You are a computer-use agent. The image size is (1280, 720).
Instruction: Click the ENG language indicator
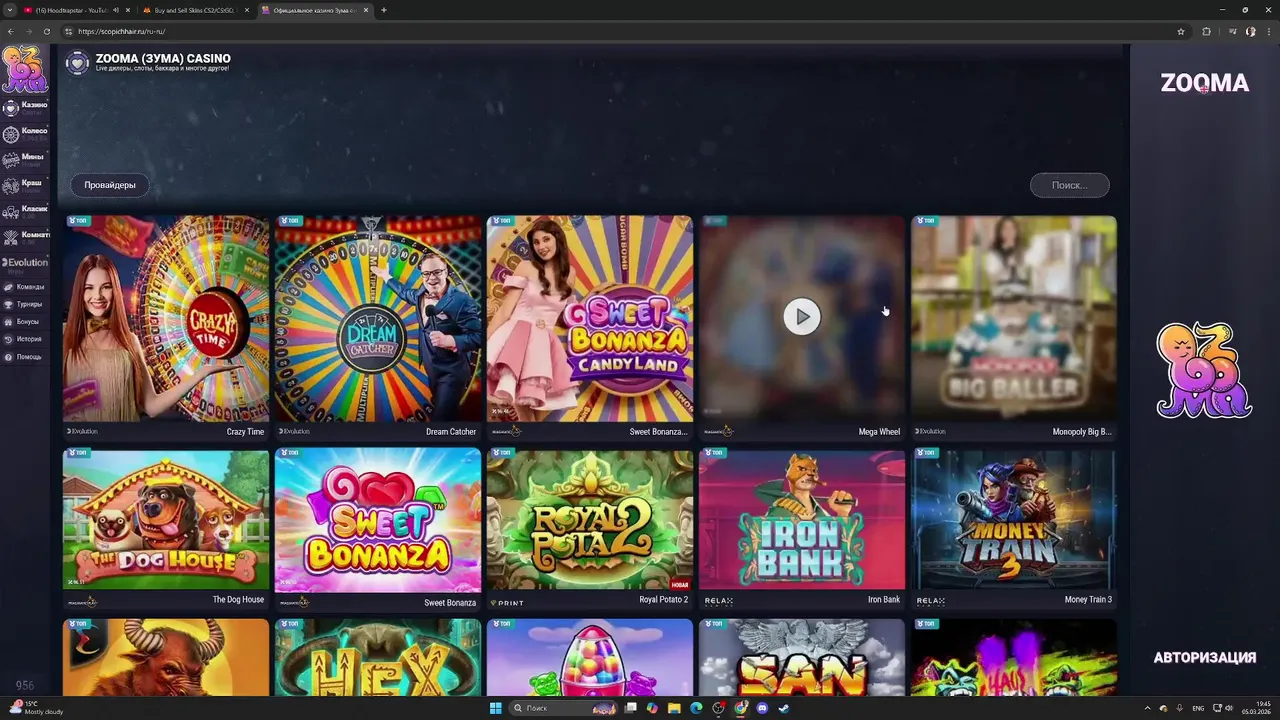[1198, 708]
